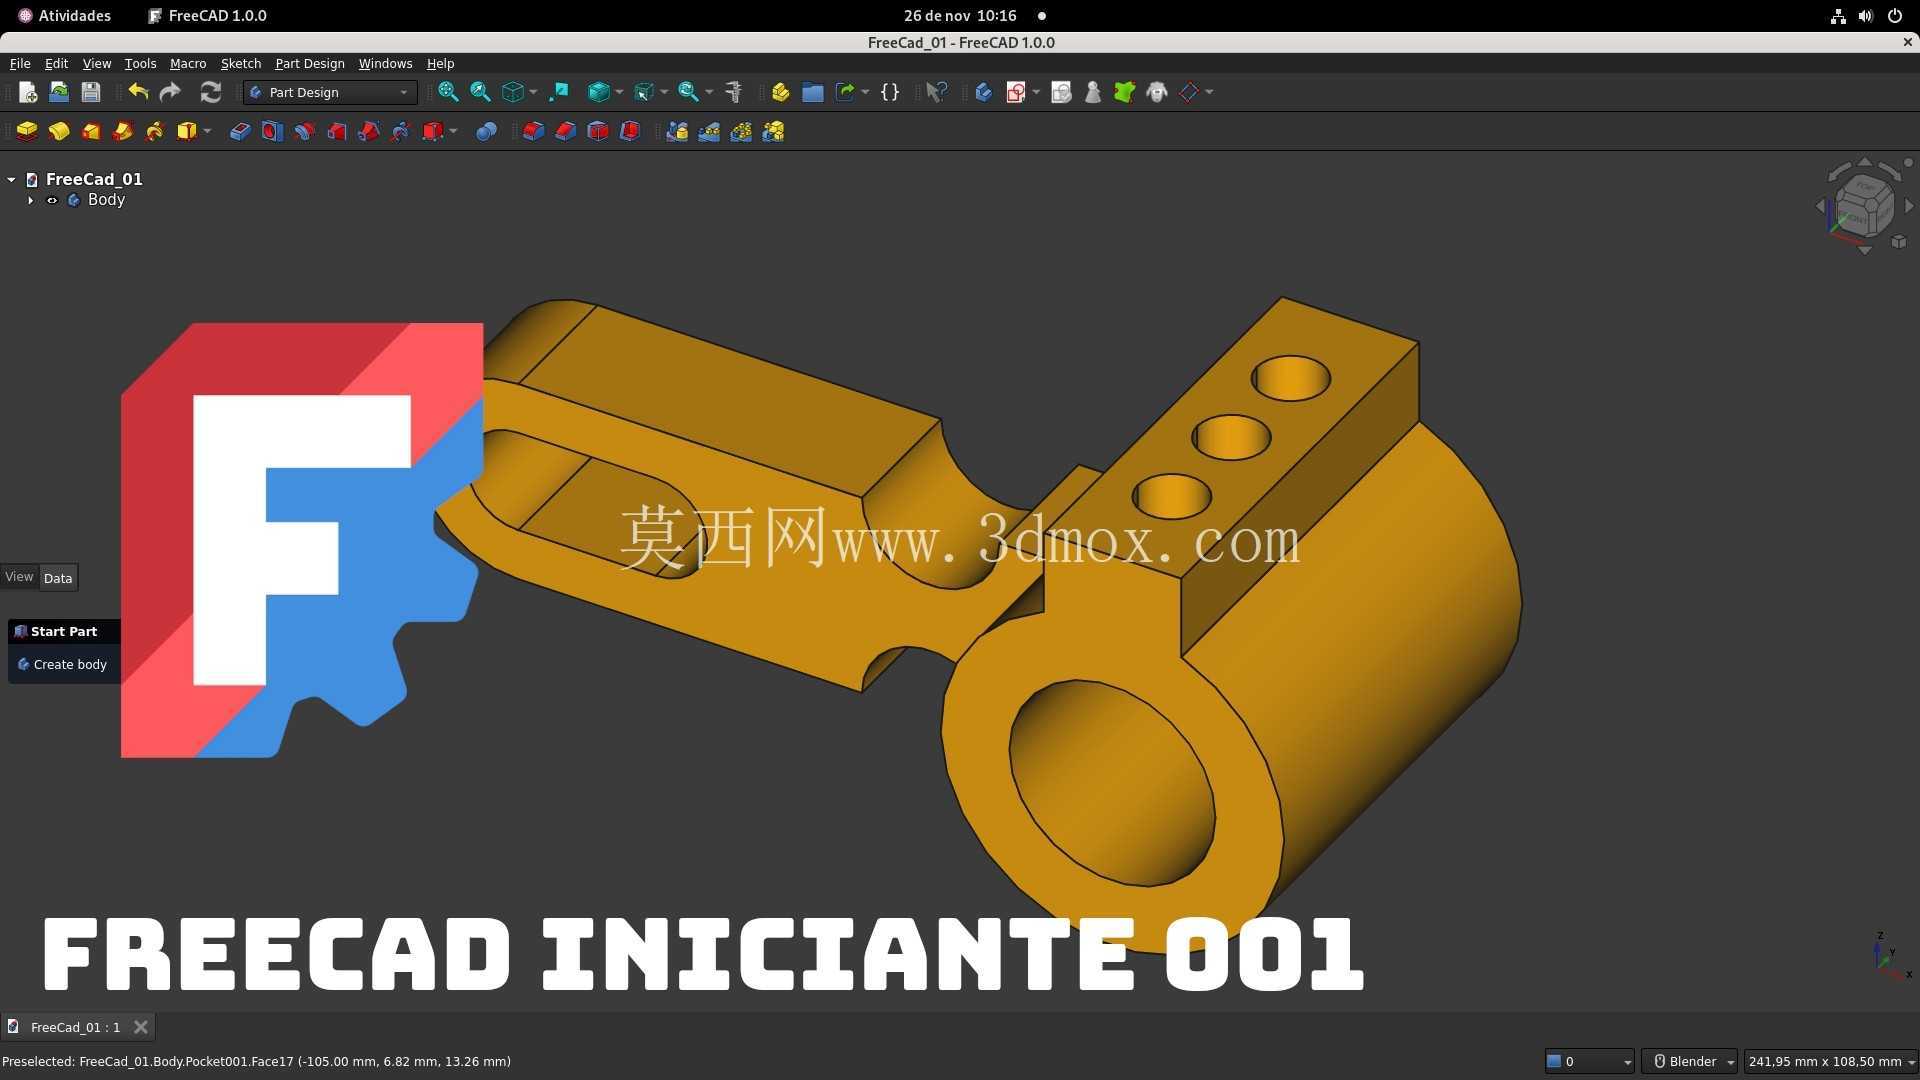Toggle visibility of the Body object
This screenshot has width=1920, height=1080.
52,200
